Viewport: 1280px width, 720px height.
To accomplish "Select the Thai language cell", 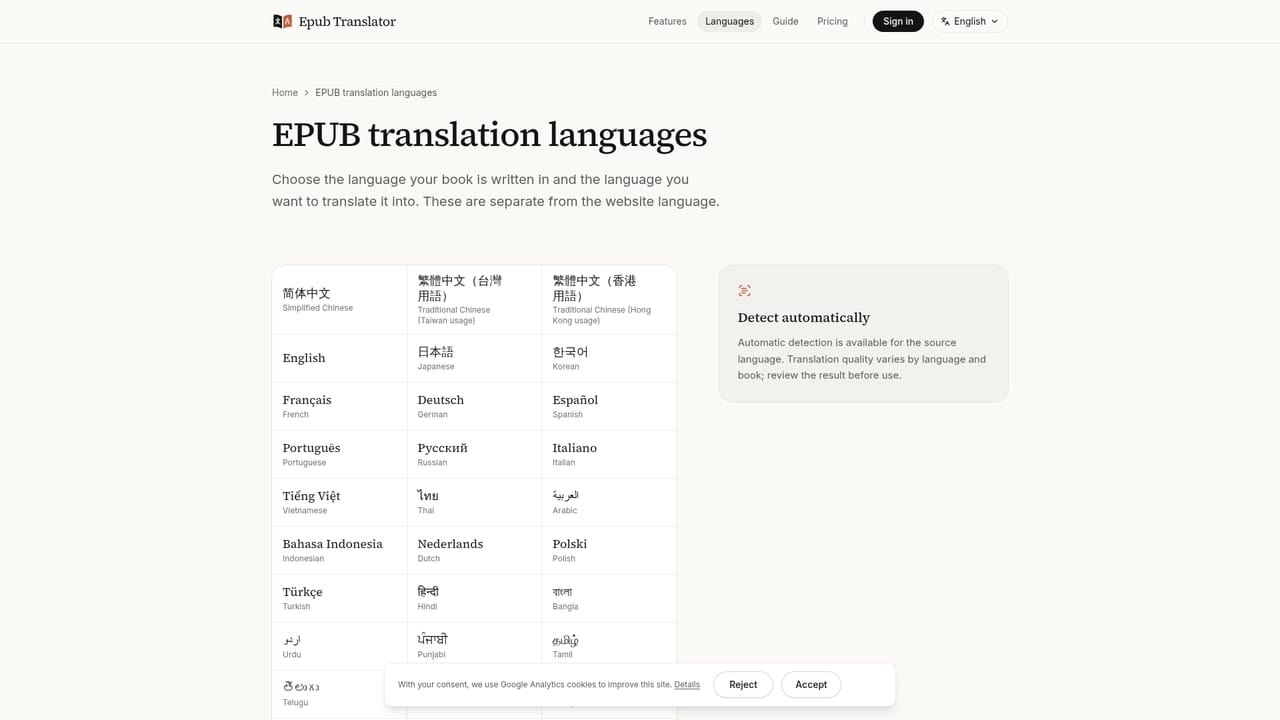I will pyautogui.click(x=474, y=502).
